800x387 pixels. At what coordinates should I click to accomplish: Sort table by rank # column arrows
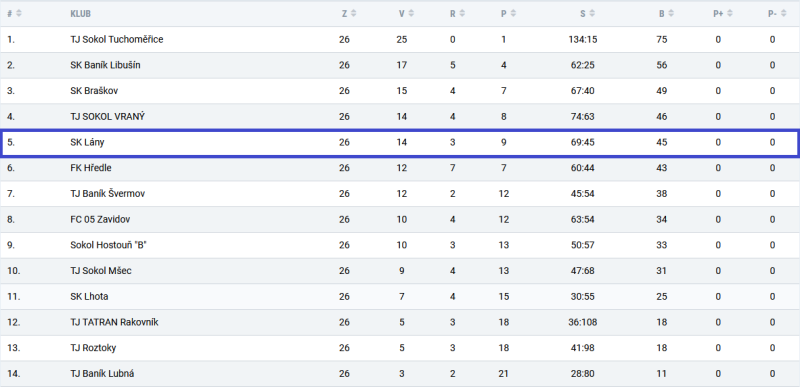(19, 14)
